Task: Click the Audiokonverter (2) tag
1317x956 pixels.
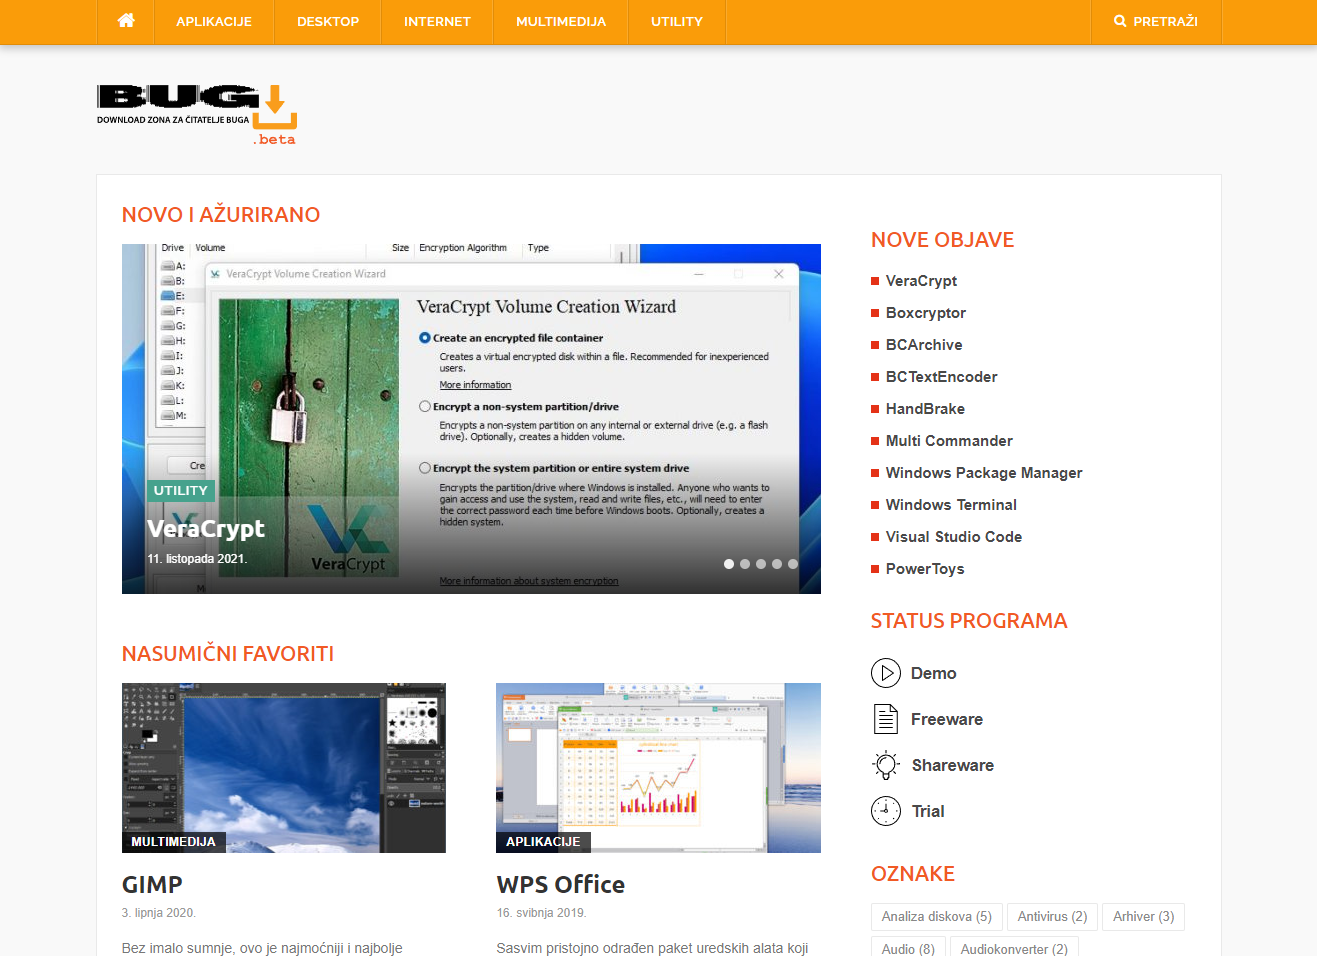Action: click(x=1014, y=948)
